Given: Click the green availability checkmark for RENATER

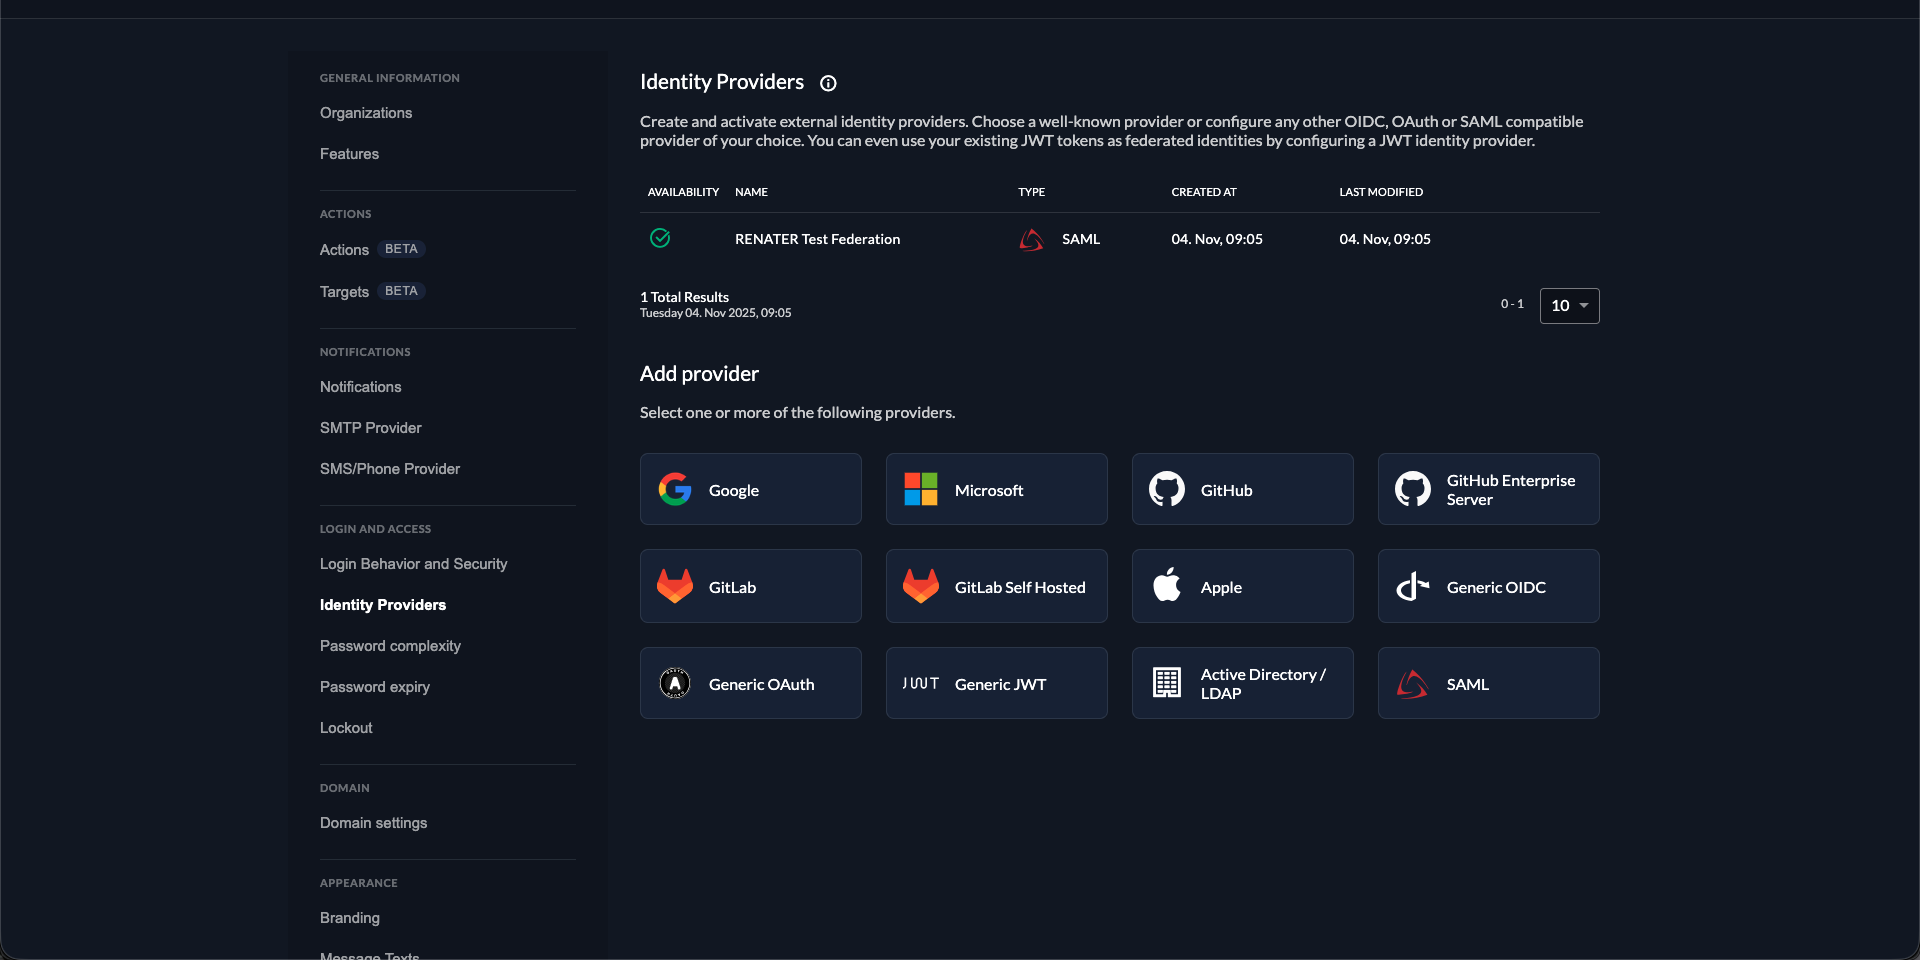Looking at the screenshot, I should [x=660, y=238].
